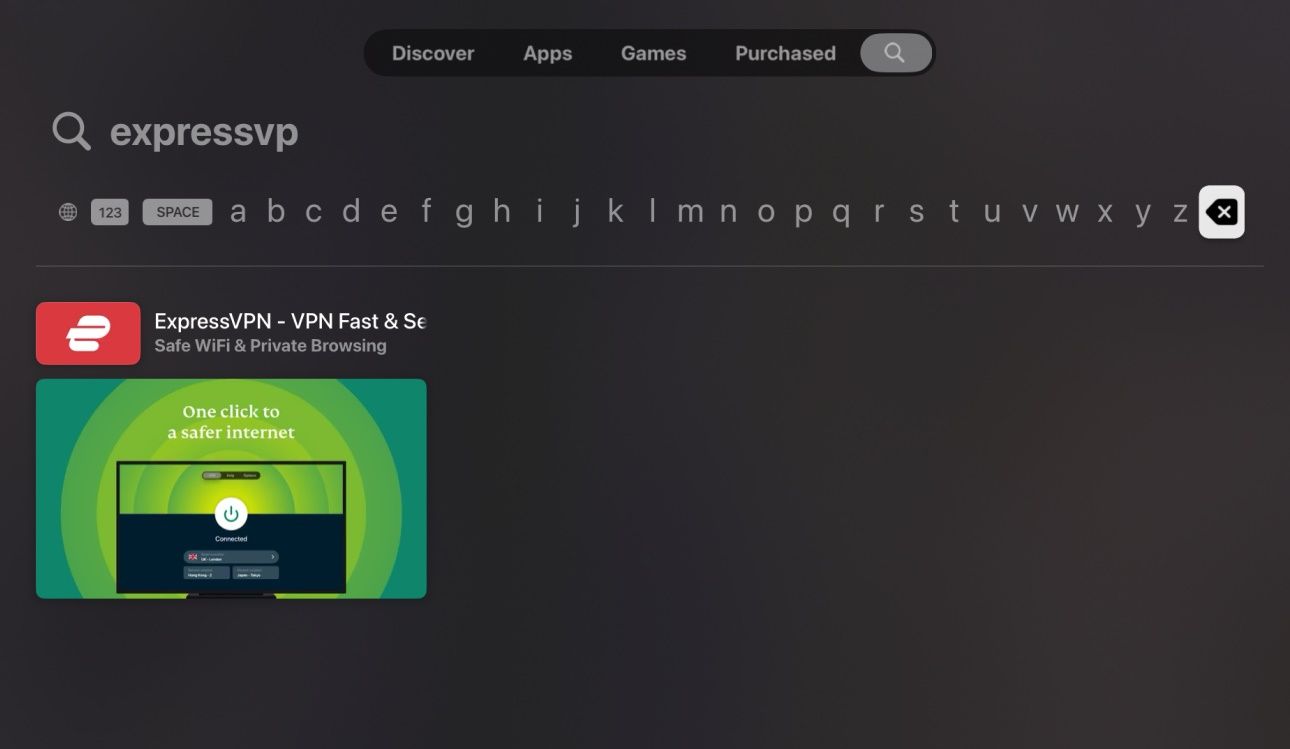Open the ExpressVPN app icon

[88, 331]
